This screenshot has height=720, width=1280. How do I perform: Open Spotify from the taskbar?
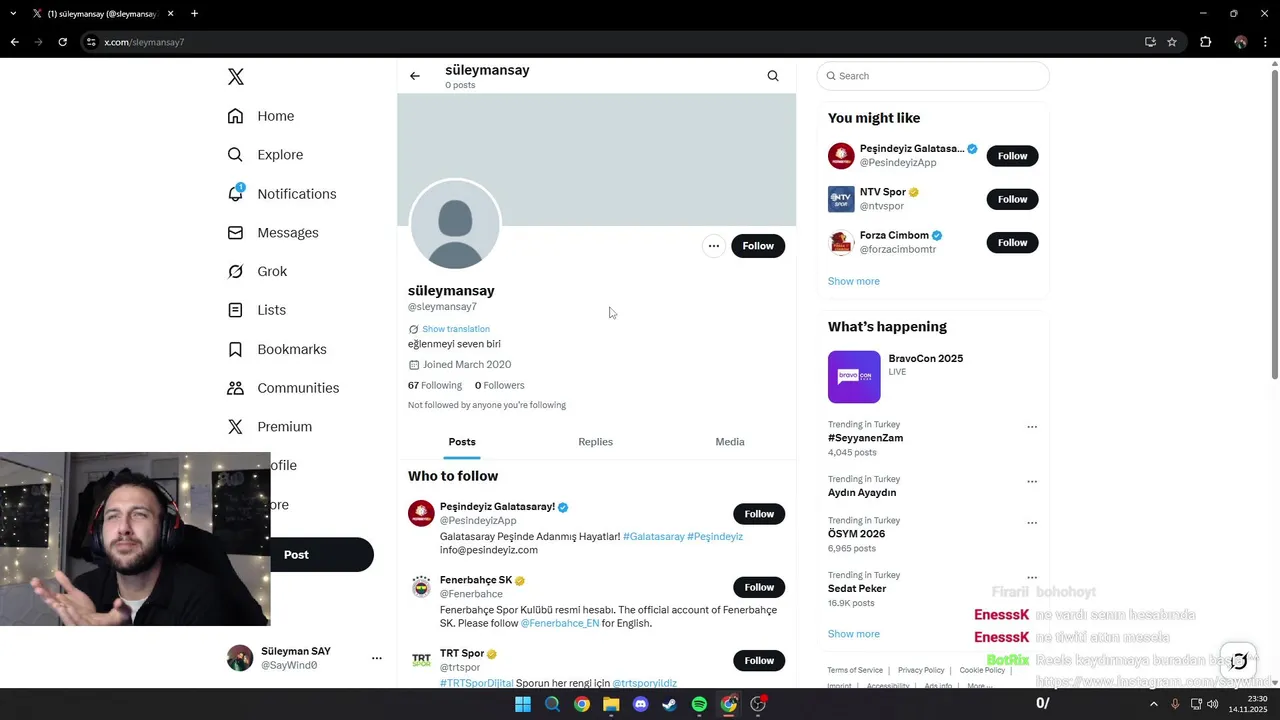click(x=699, y=704)
